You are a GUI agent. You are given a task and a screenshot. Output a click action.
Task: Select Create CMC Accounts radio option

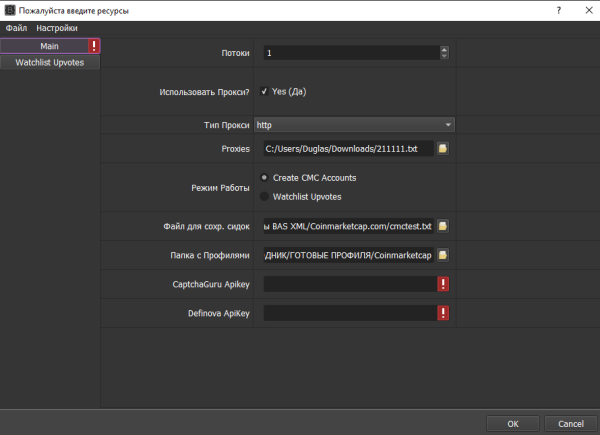pos(264,178)
